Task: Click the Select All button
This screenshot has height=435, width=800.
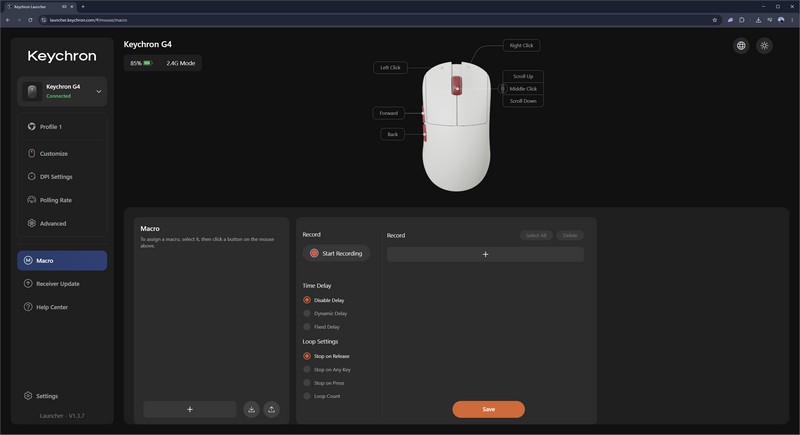Action: [x=536, y=236]
